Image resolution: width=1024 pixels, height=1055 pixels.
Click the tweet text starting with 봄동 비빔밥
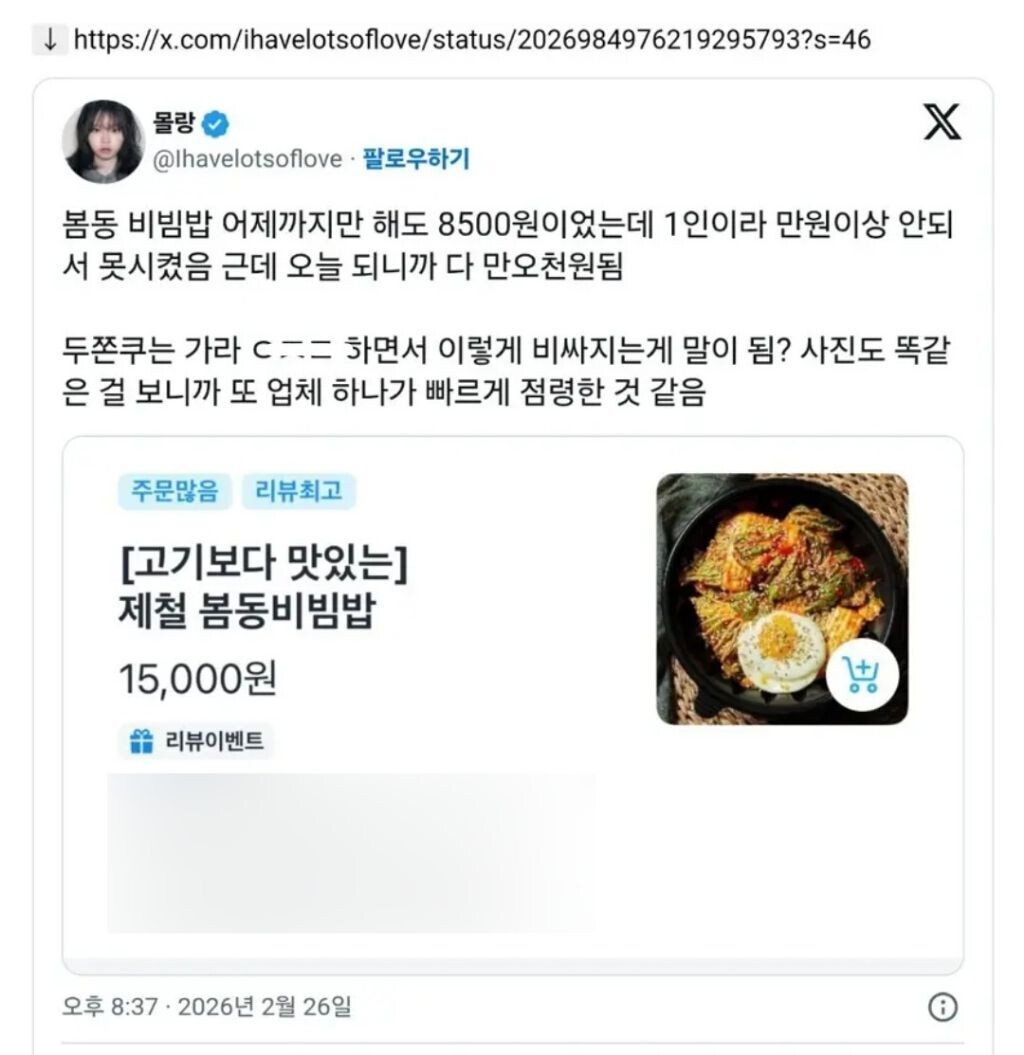pyautogui.click(x=508, y=245)
